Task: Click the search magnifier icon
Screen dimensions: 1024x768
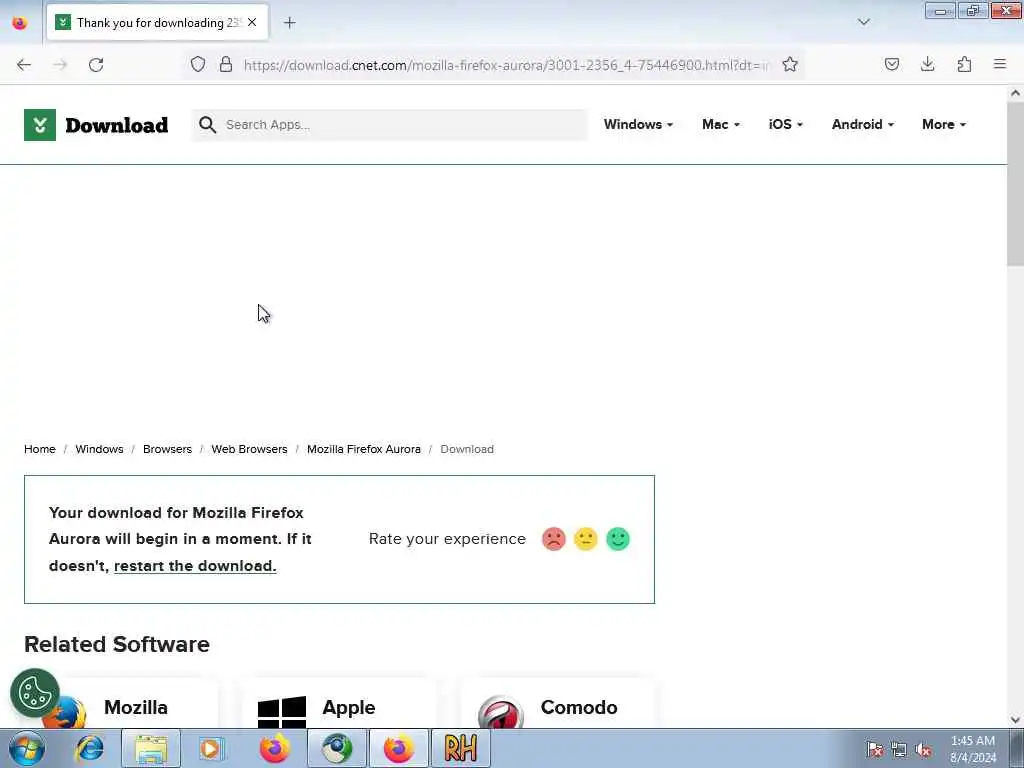Action: [208, 125]
